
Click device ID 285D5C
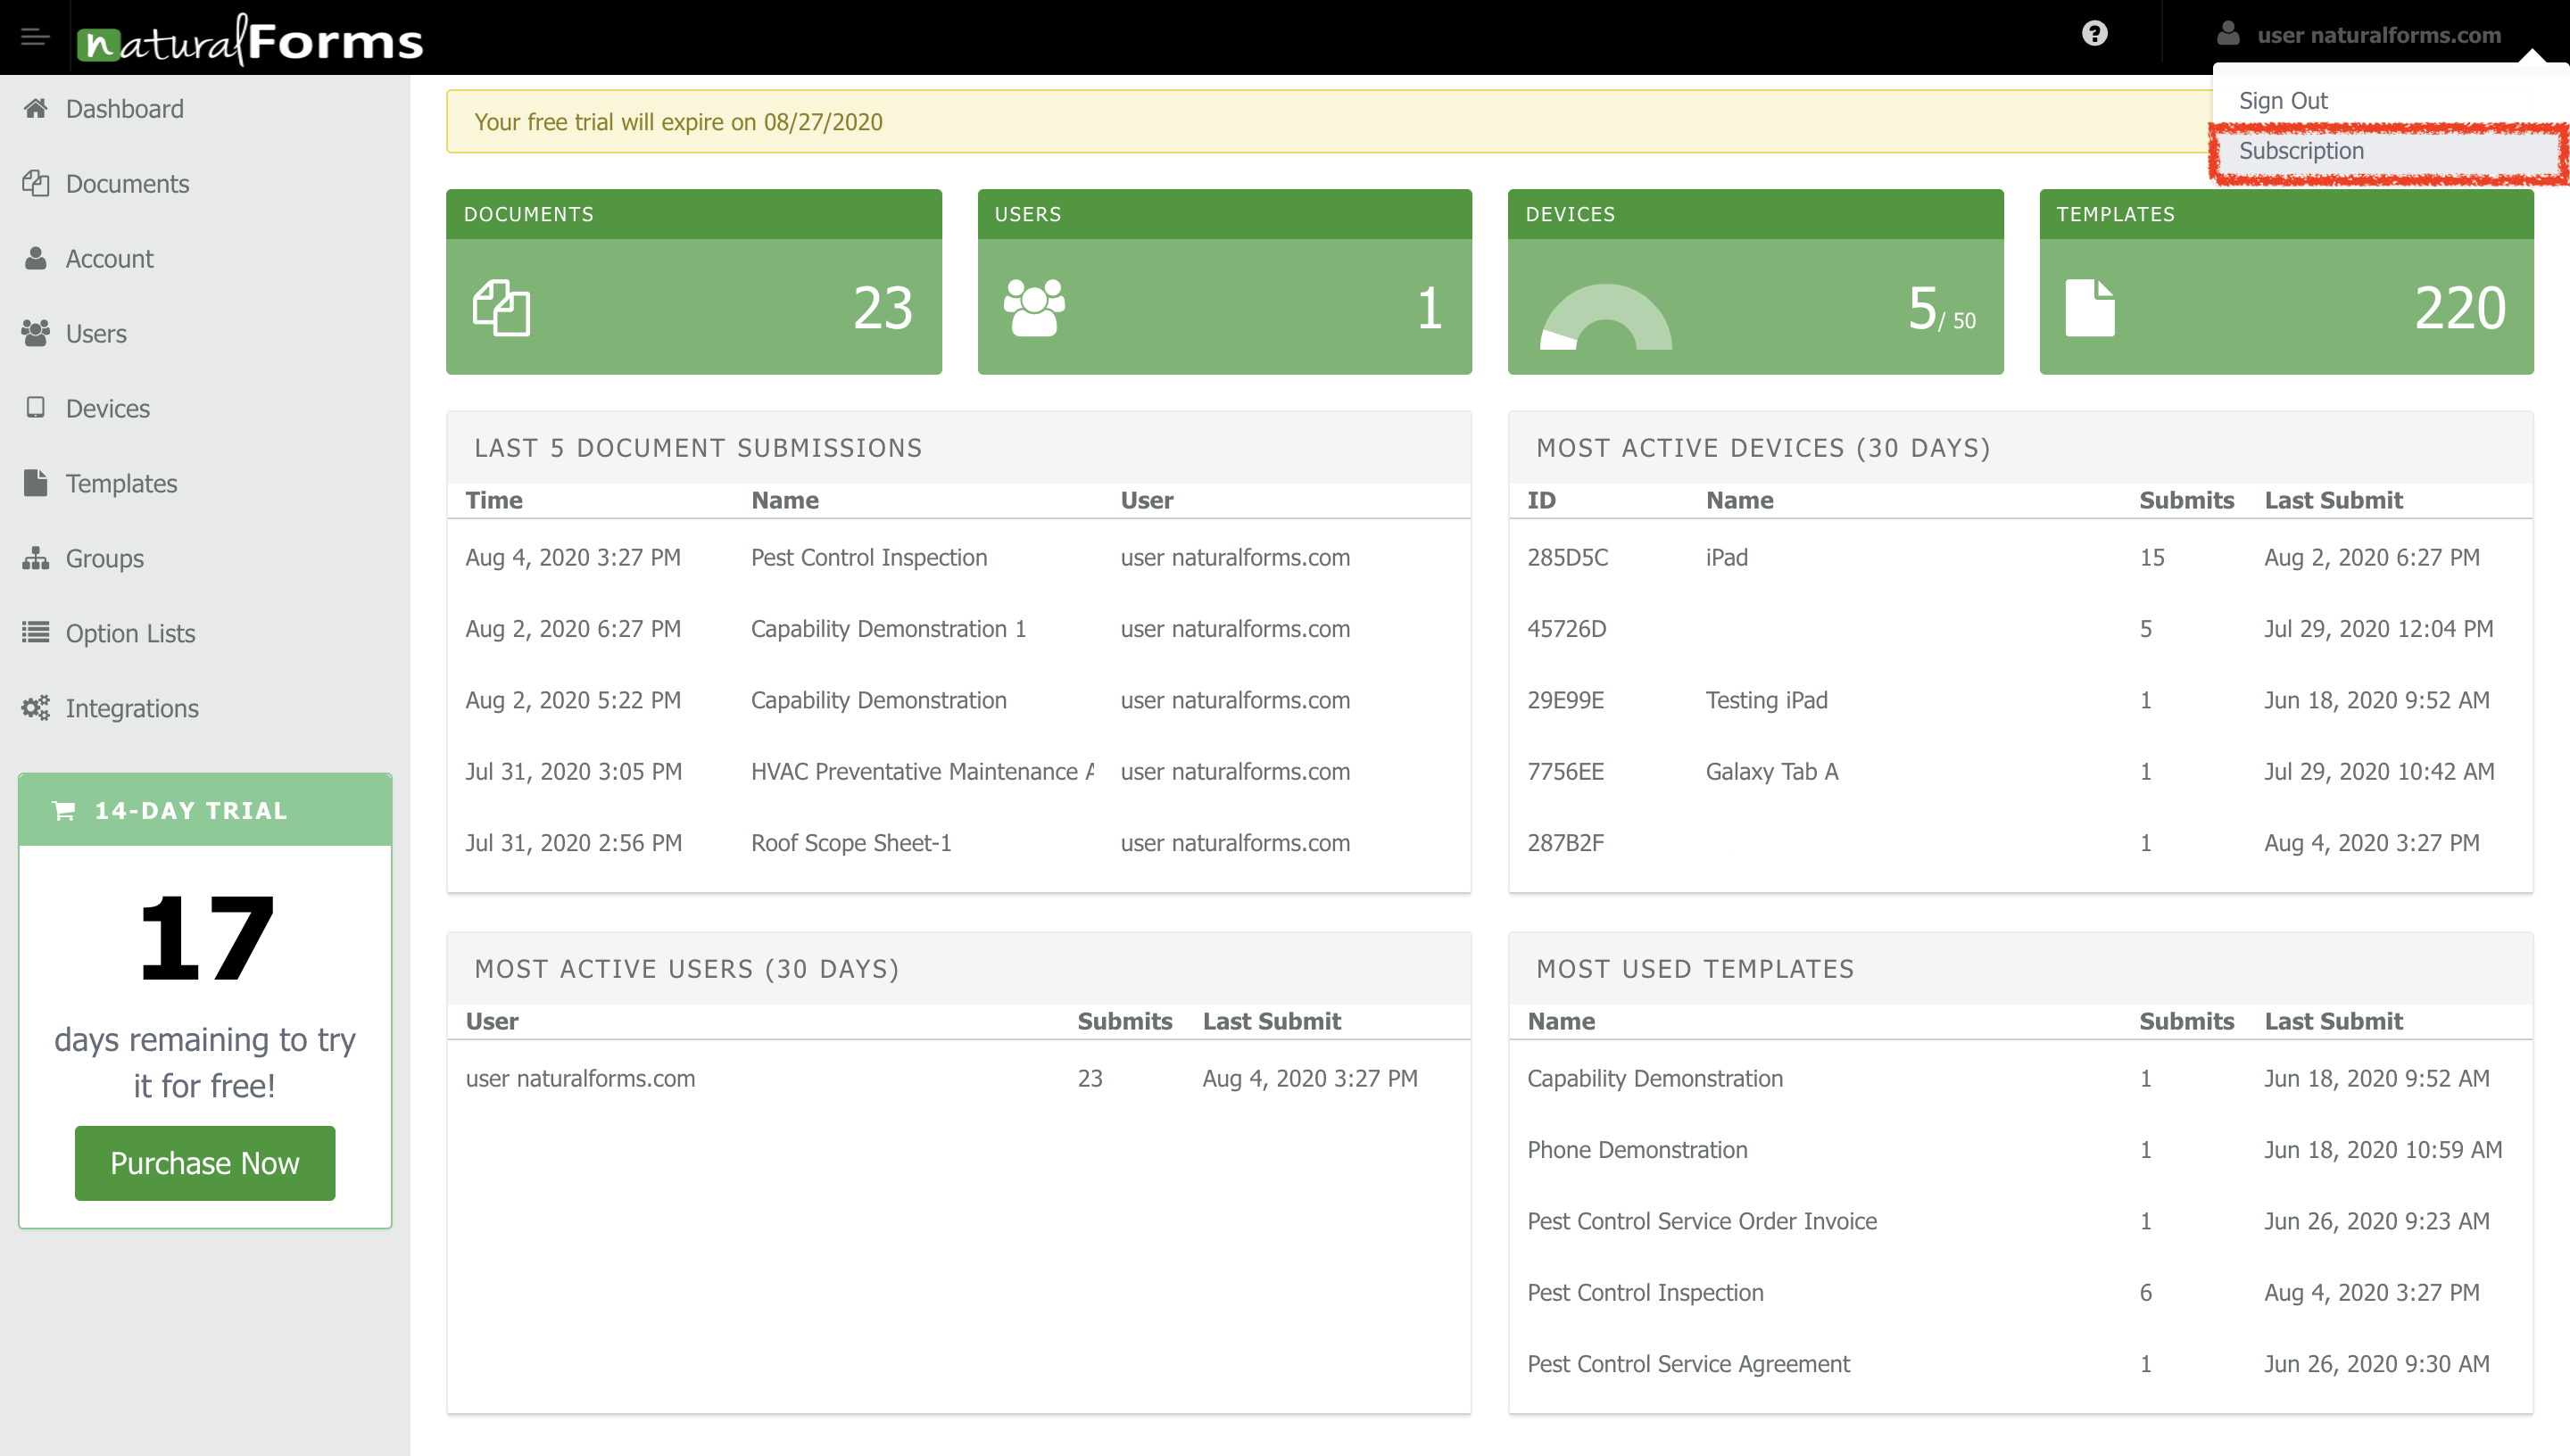pyautogui.click(x=1567, y=557)
